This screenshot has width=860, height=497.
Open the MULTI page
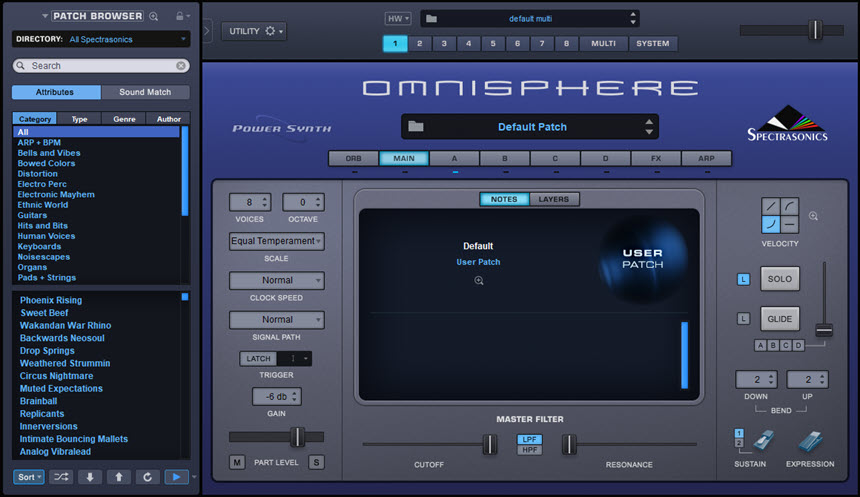[x=603, y=43]
